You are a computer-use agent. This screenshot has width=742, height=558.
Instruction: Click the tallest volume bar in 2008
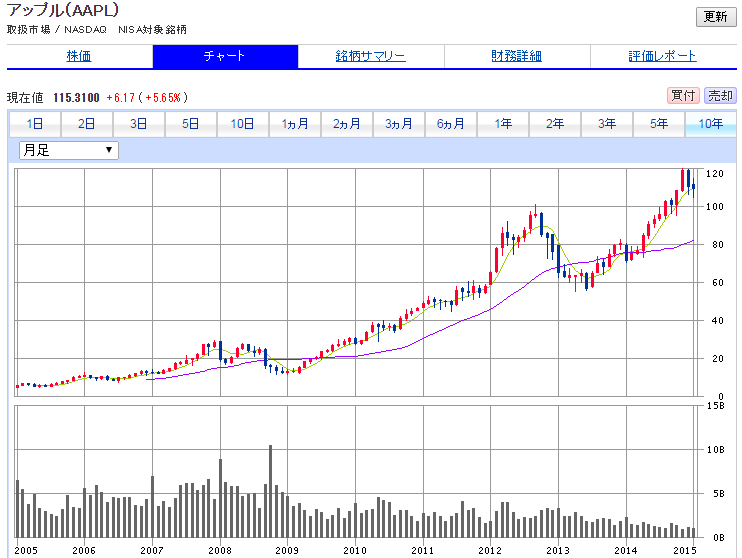pyautogui.click(x=270, y=492)
